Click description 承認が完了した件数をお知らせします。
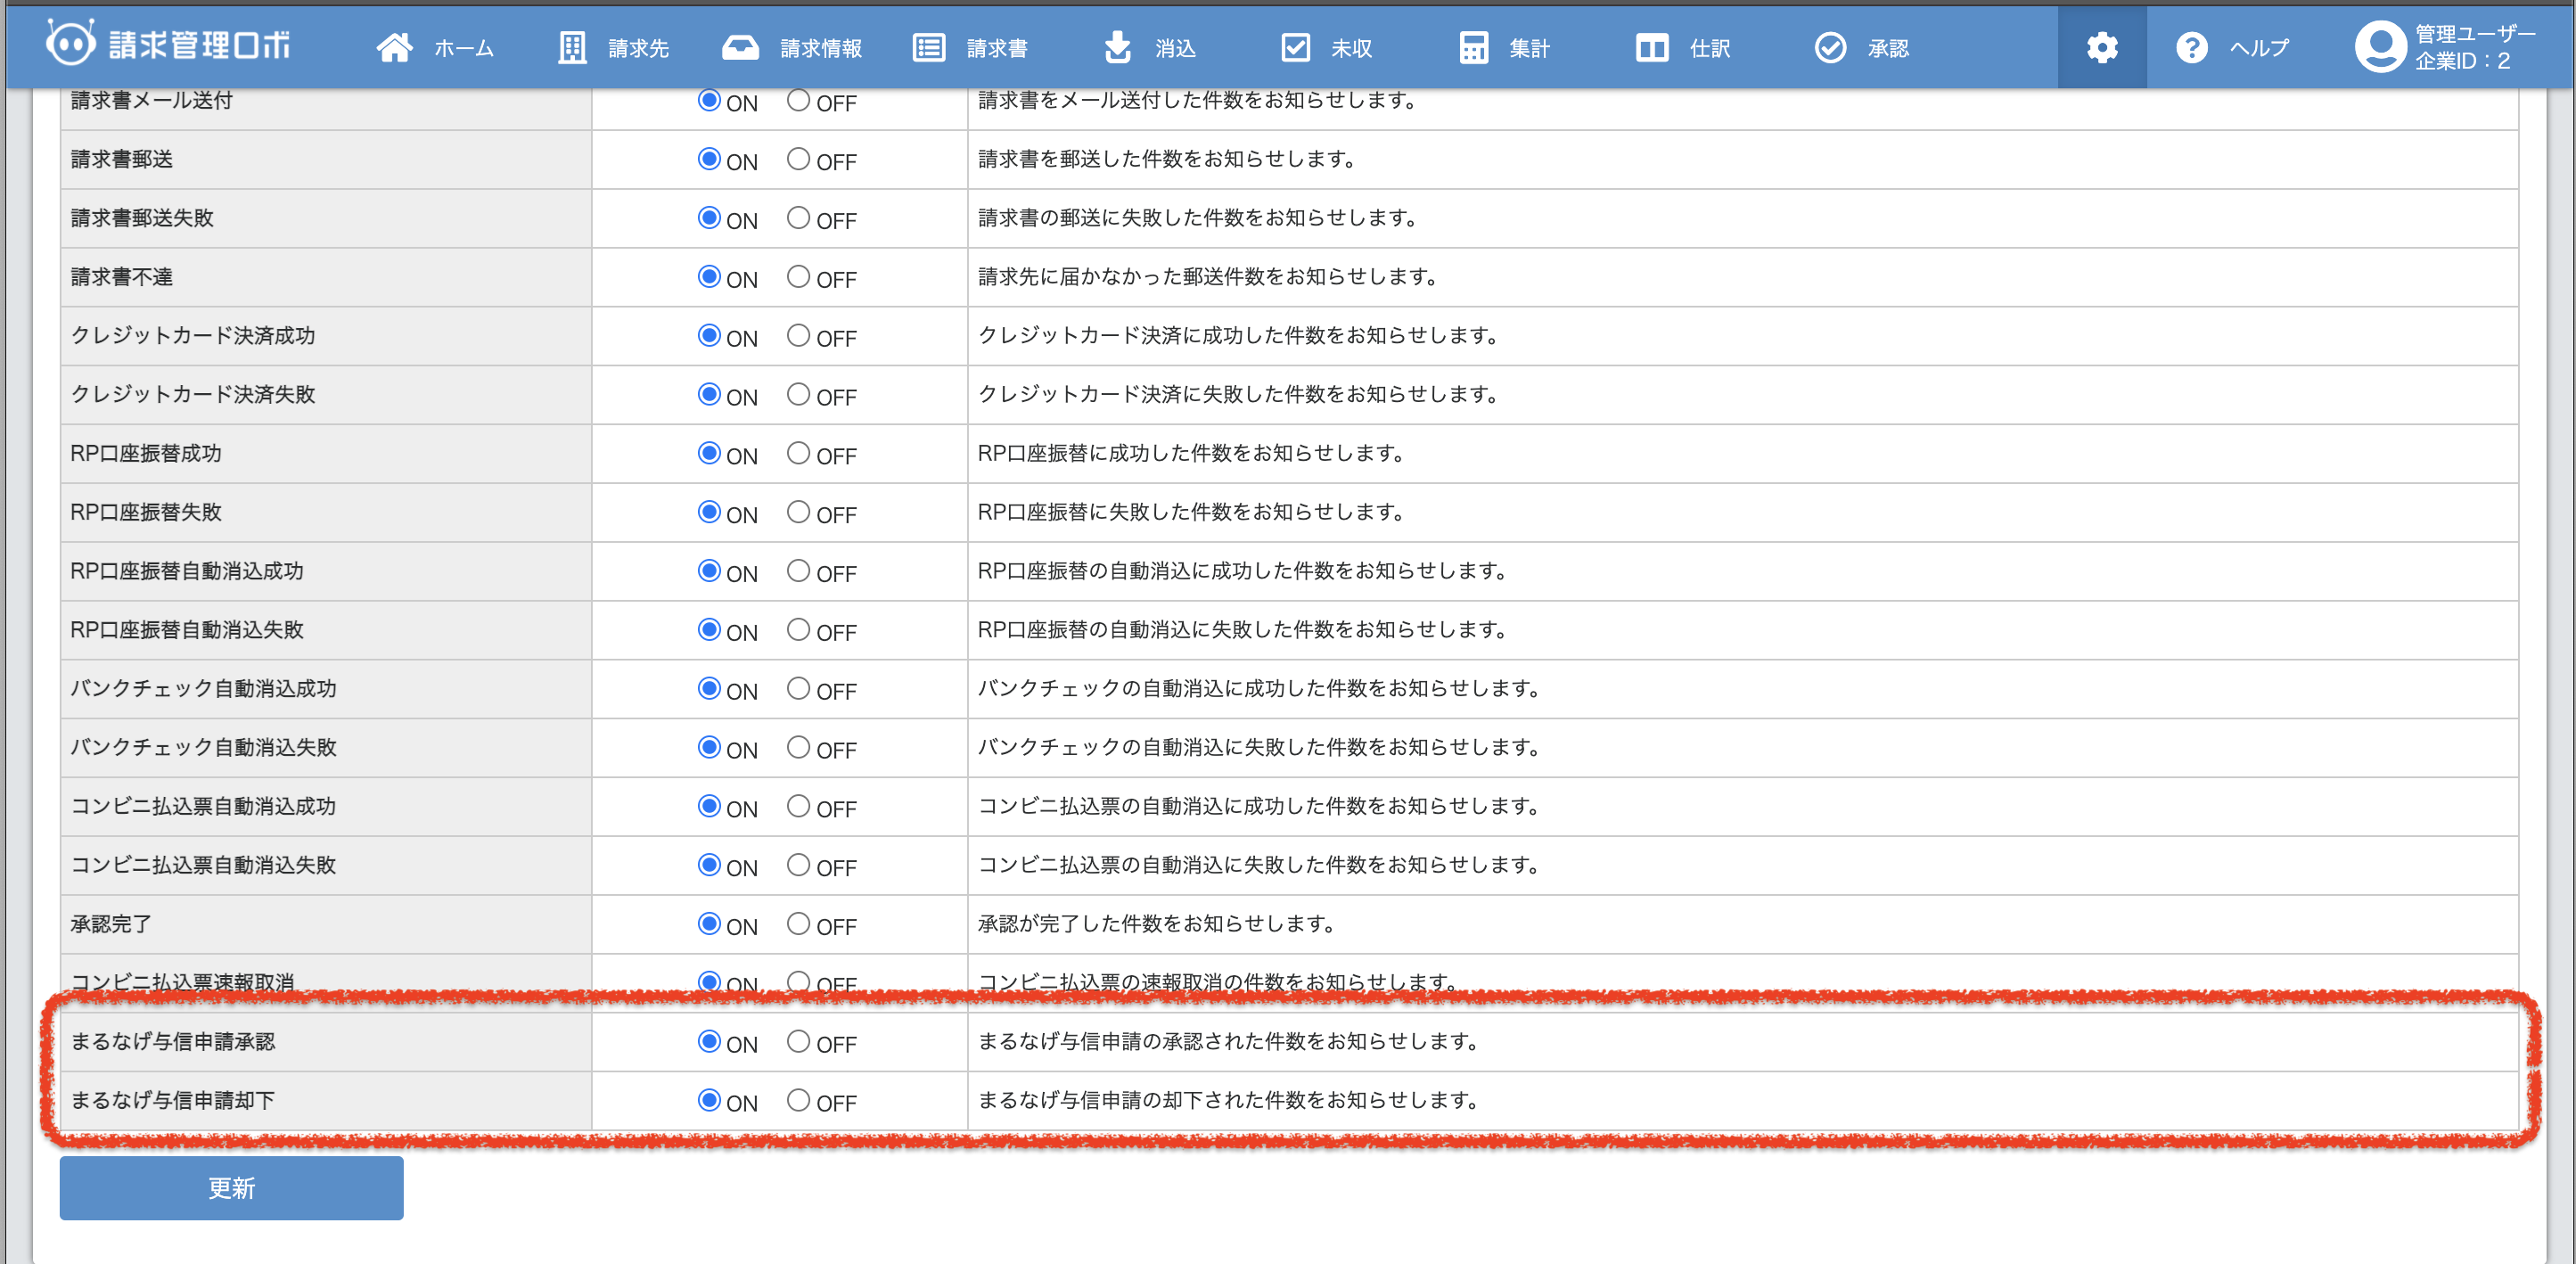 1156,924
